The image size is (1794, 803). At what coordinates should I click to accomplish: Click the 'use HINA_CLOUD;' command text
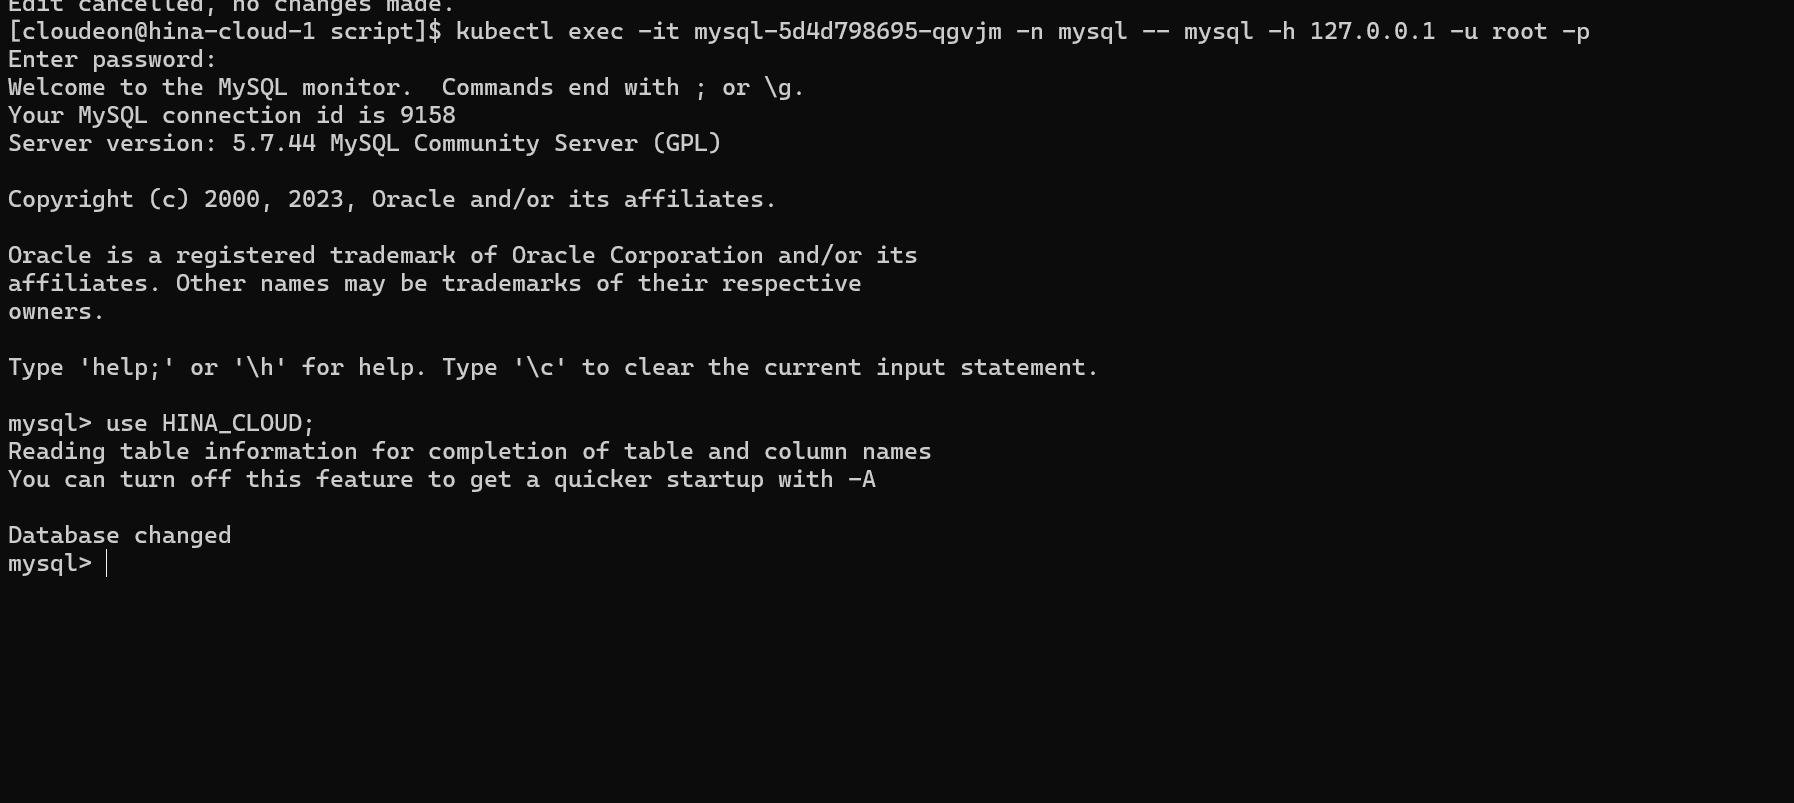point(210,424)
